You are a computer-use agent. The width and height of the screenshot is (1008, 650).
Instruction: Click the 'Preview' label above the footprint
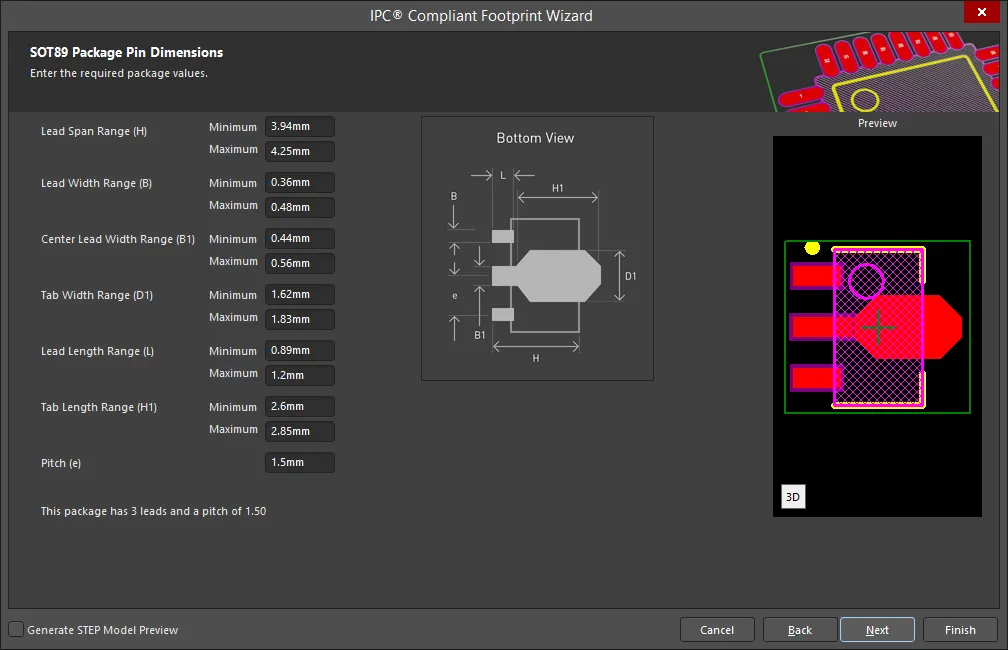[877, 123]
